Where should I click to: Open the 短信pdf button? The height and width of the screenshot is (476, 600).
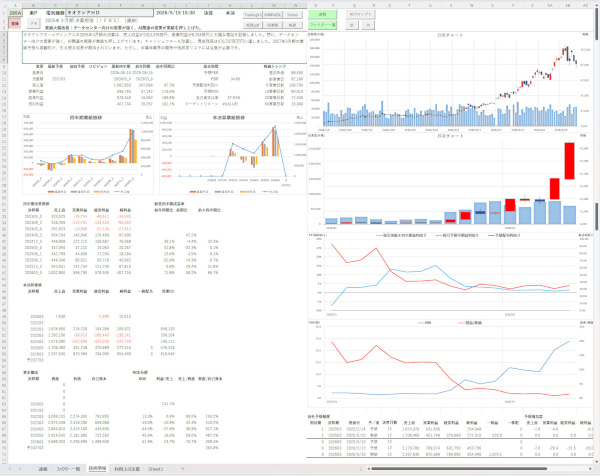[253, 25]
